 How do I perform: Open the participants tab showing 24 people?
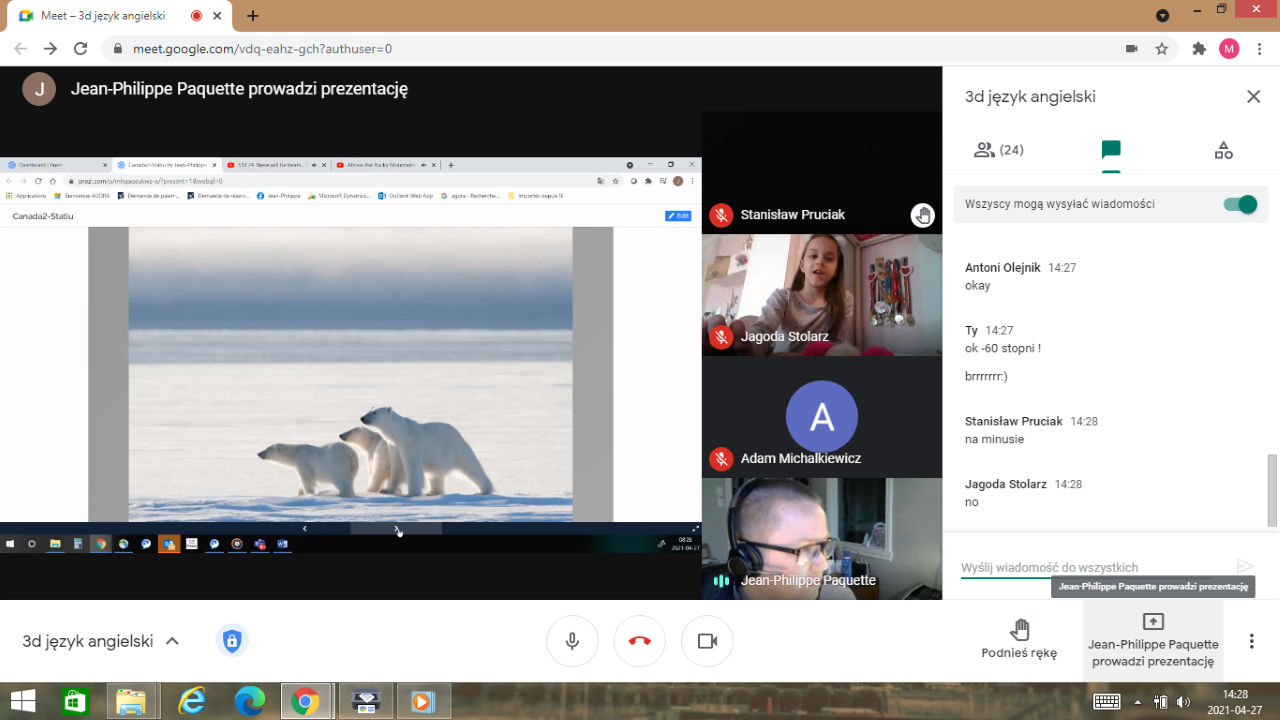point(998,150)
